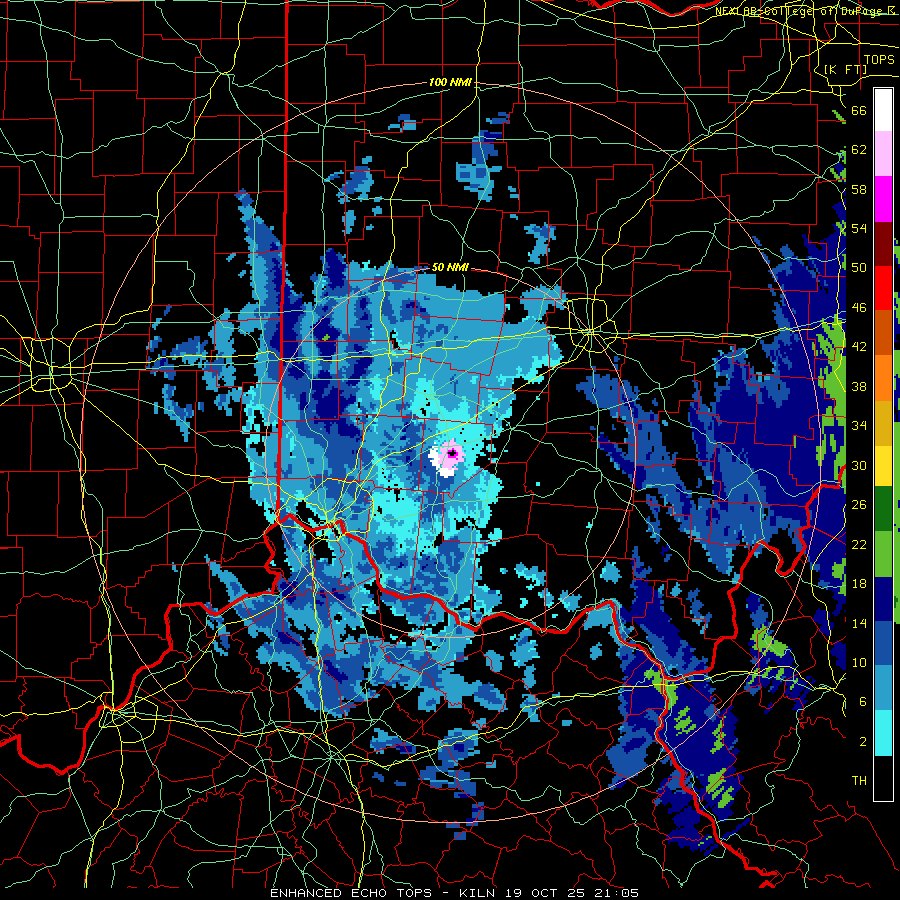
Task: Click the 58 label on tops scale
Action: [x=859, y=189]
